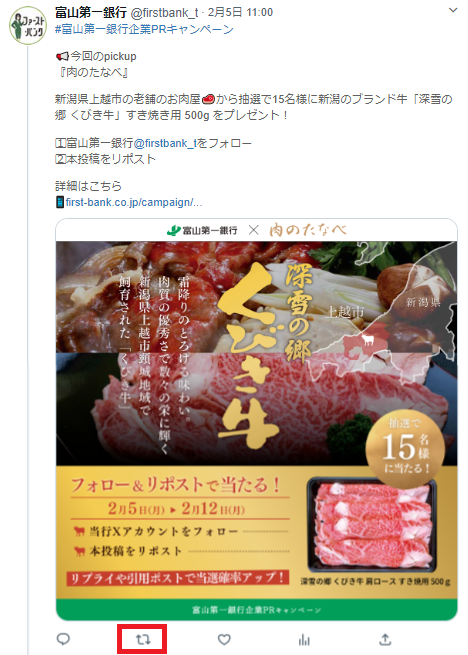The image size is (468, 655).
Task: Open the くびき牛 campaign image
Action: tap(257, 419)
